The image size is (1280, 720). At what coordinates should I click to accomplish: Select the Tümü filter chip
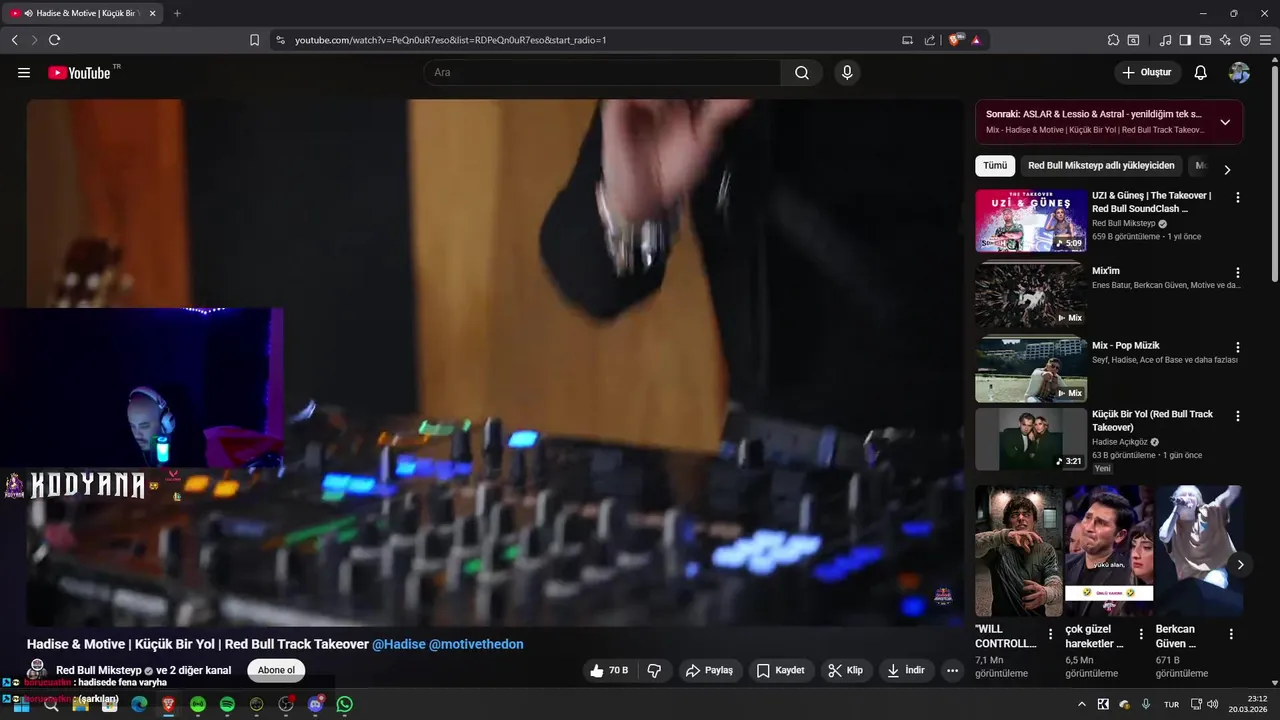[995, 166]
